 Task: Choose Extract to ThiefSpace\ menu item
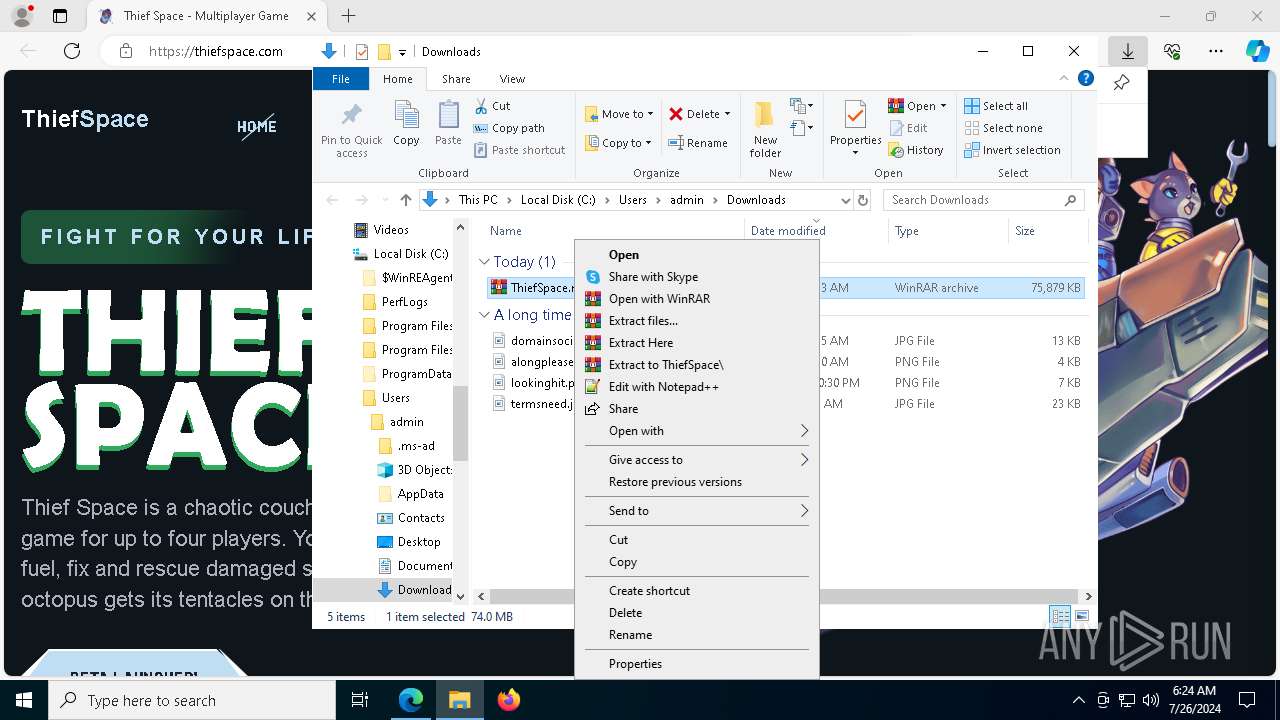pyautogui.click(x=696, y=365)
